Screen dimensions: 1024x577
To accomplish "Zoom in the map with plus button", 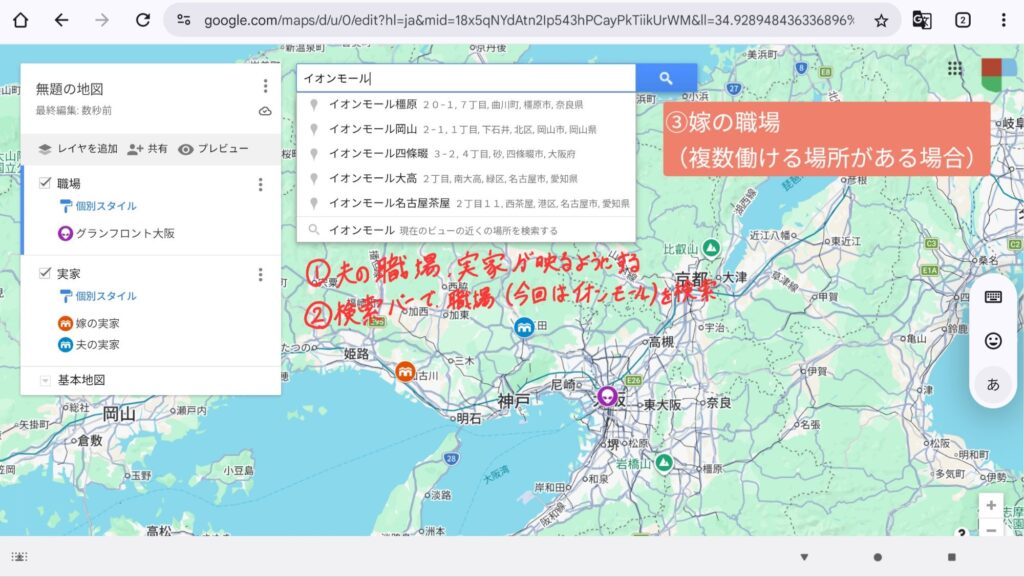I will pos(990,506).
